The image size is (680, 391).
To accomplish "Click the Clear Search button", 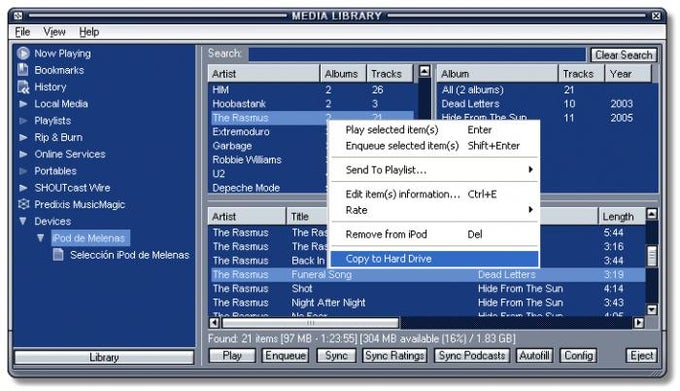I will point(624,55).
